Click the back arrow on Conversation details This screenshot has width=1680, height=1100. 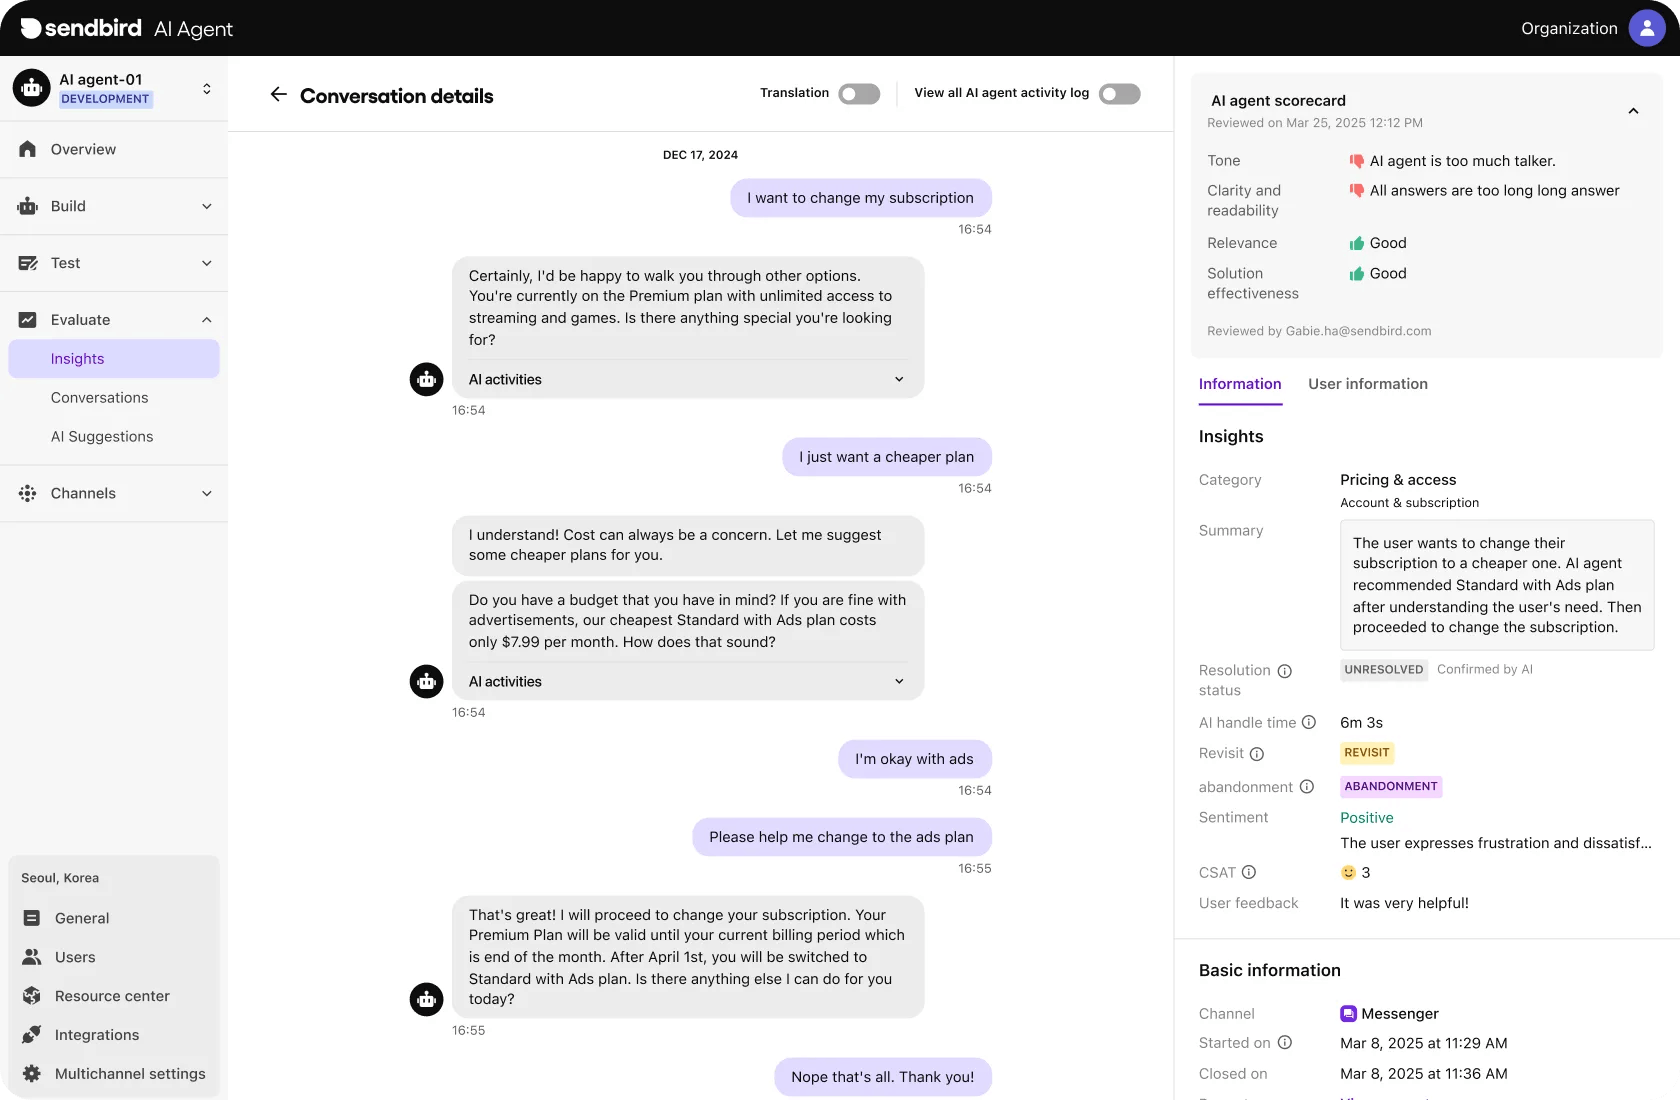pos(277,94)
